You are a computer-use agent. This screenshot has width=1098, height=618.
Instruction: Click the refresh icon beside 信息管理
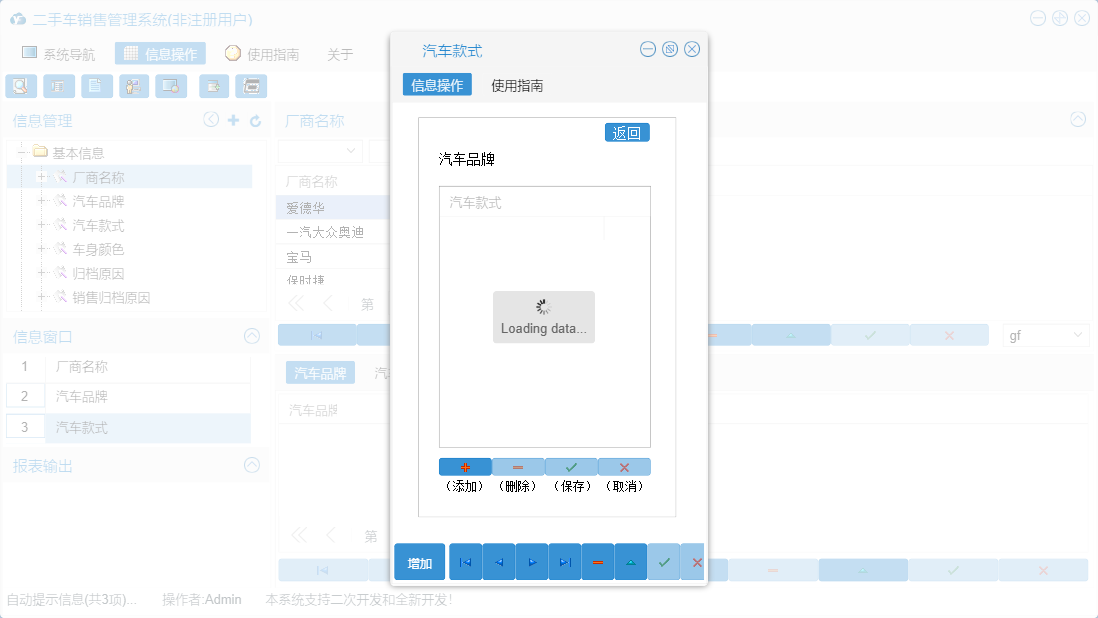[x=254, y=119]
